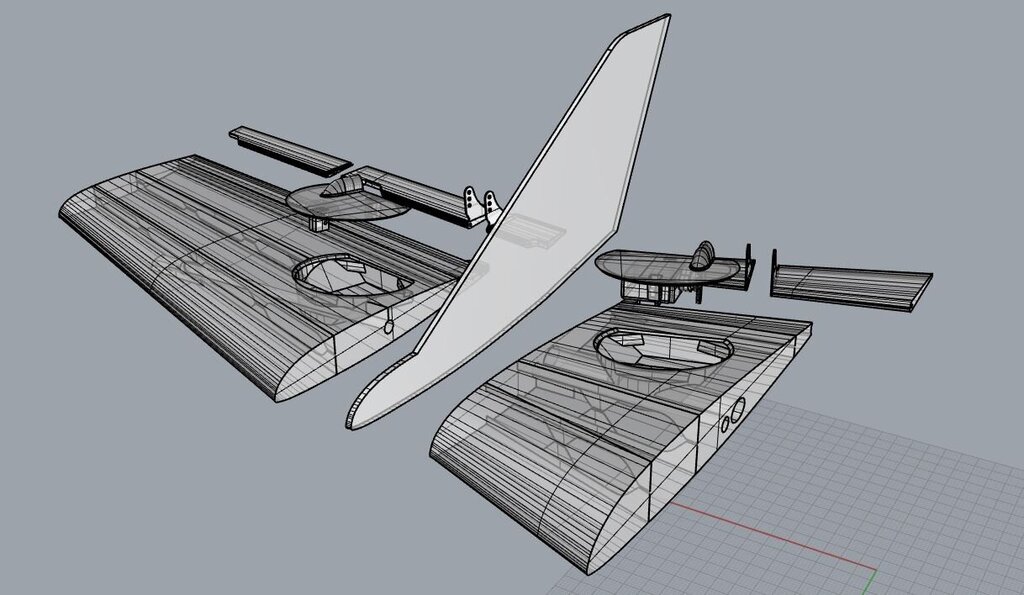Screen dimensions: 1024x595
Task: Select the detached flat strip at upper left
Action: pyautogui.click(x=290, y=147)
